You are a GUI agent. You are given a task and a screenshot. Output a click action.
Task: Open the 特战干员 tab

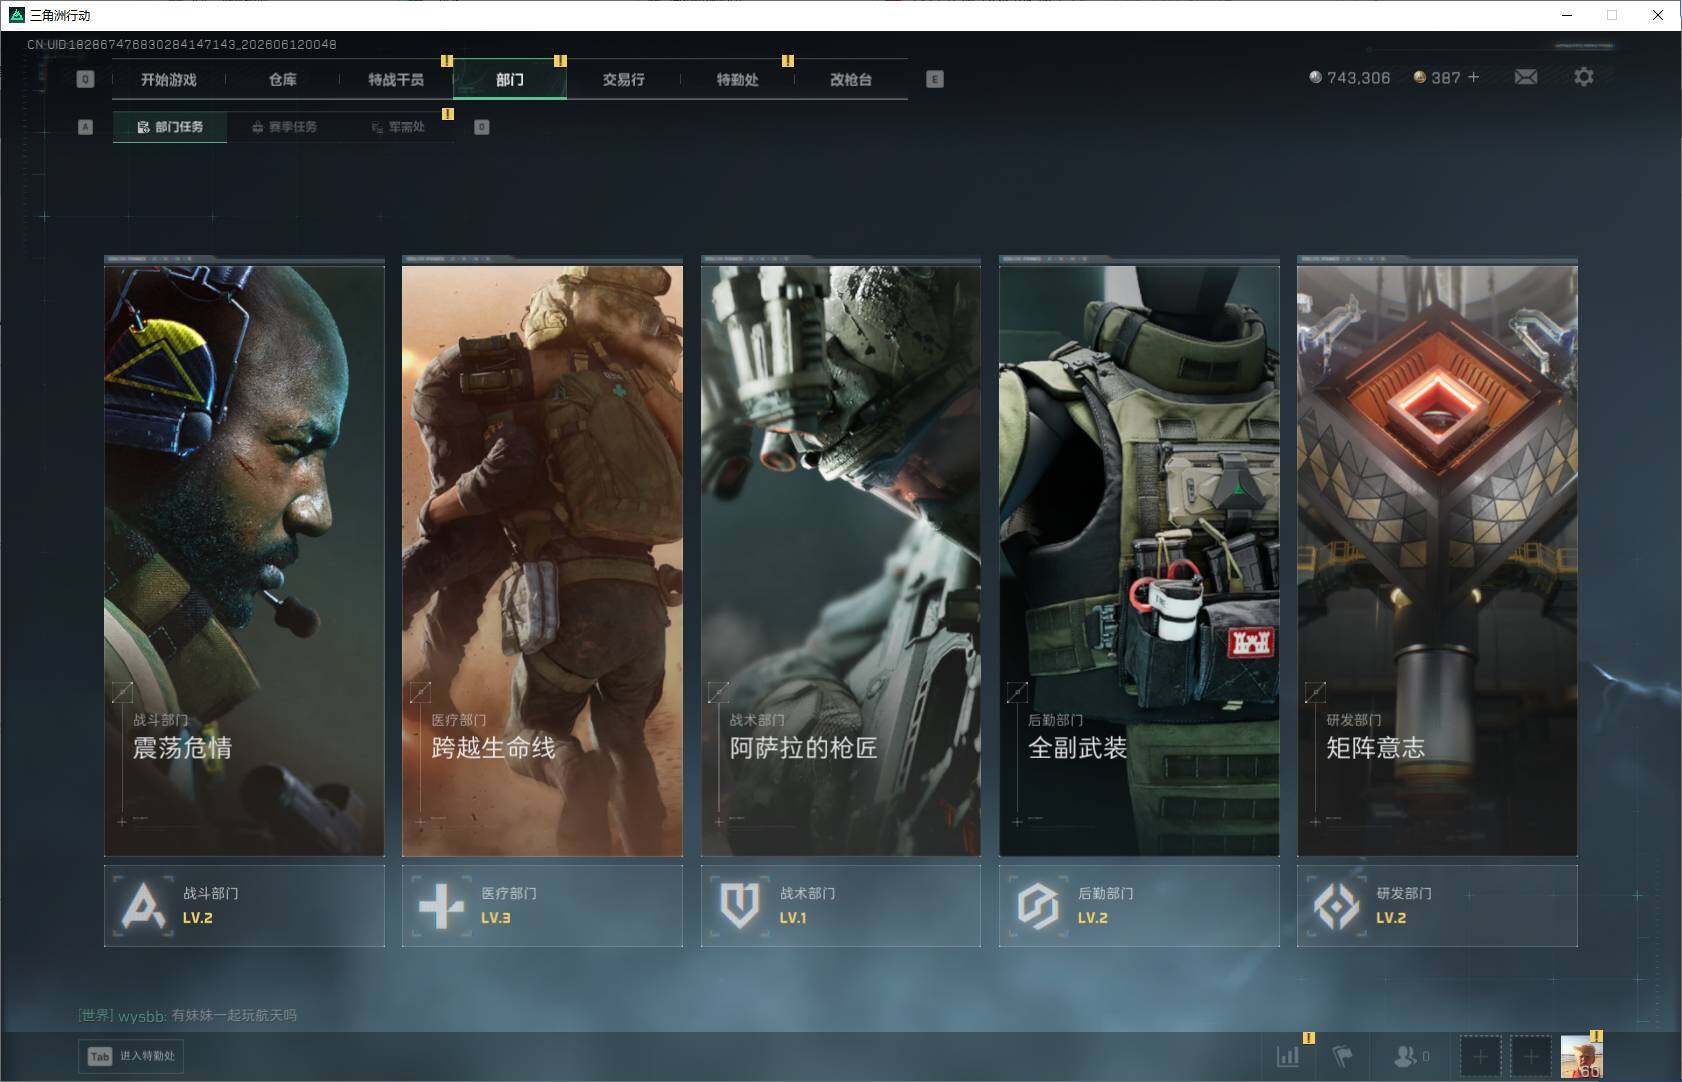point(396,80)
